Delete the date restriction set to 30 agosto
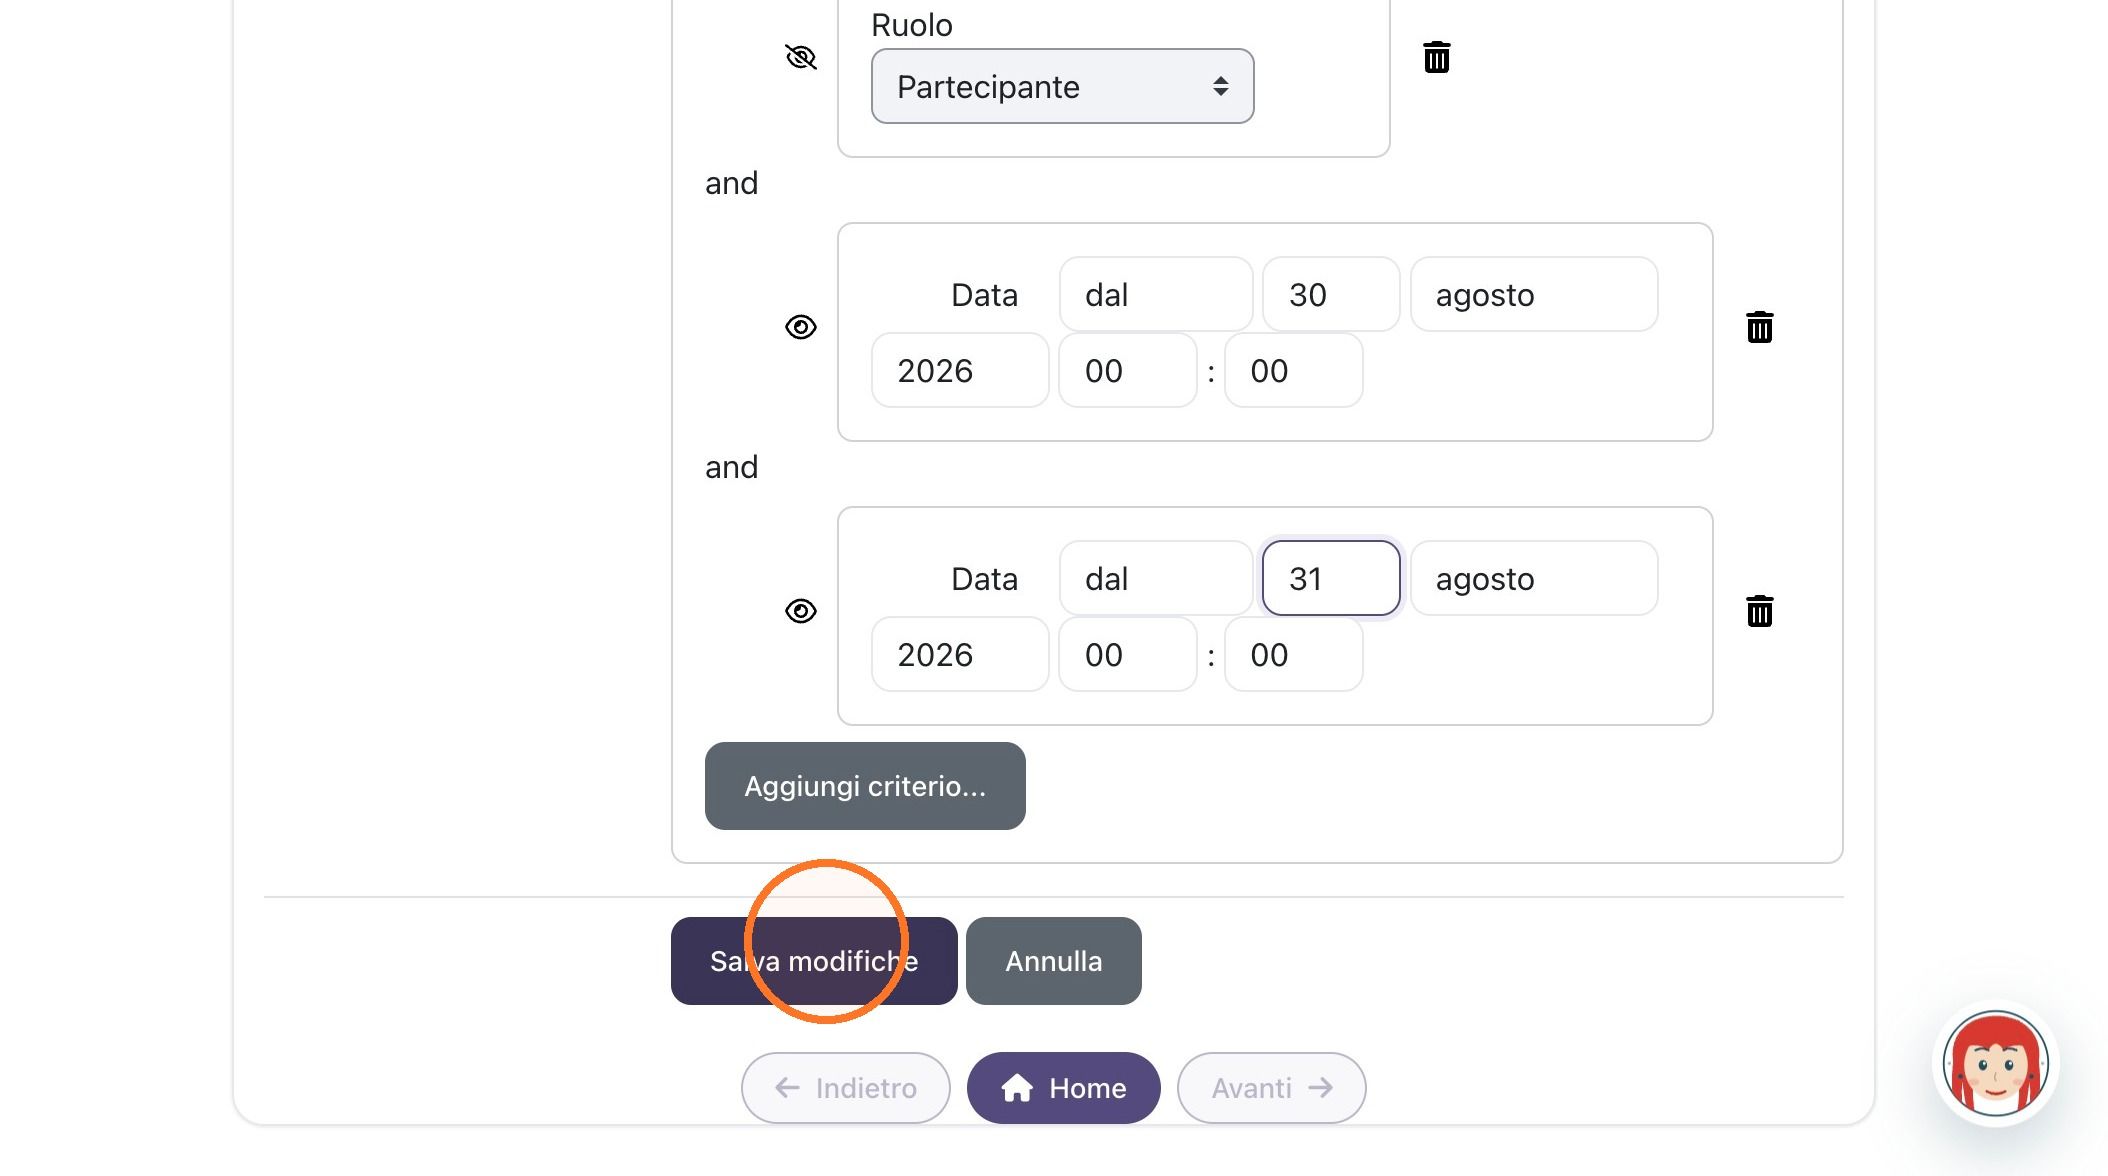This screenshot has height=1176, width=2108. click(x=1759, y=327)
